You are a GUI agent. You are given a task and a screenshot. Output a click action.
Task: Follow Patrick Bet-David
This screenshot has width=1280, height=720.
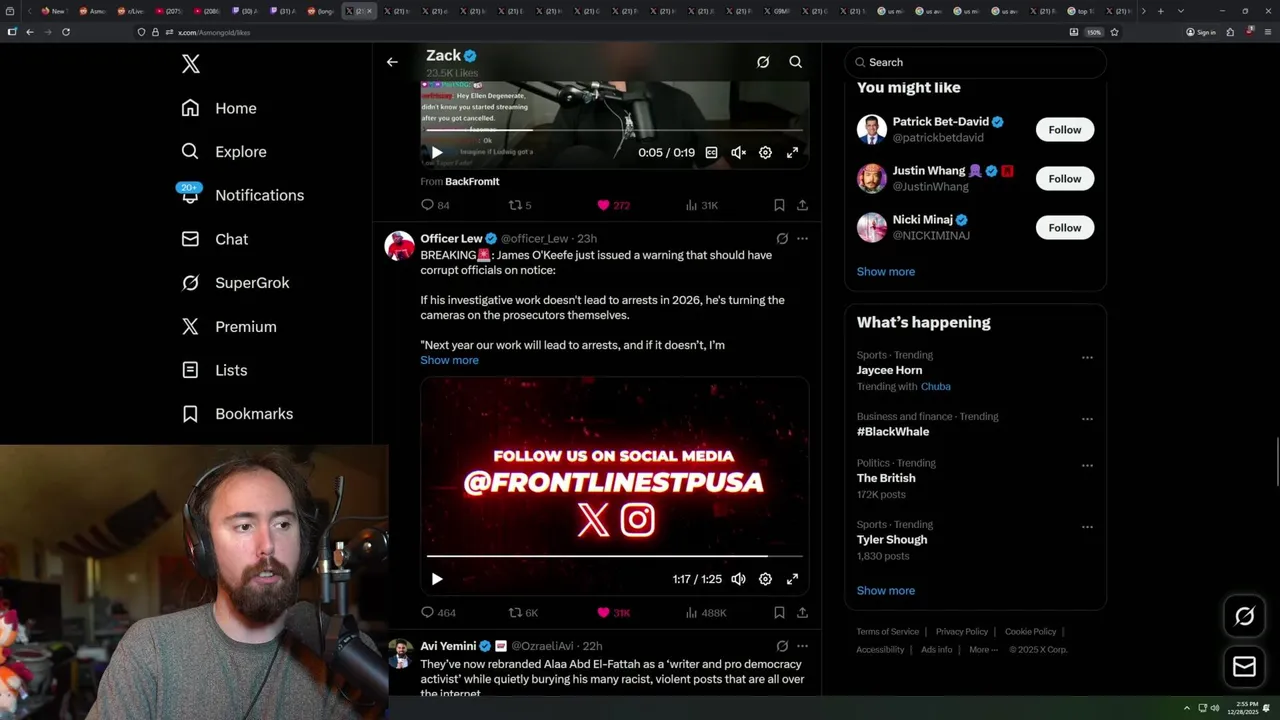1065,130
